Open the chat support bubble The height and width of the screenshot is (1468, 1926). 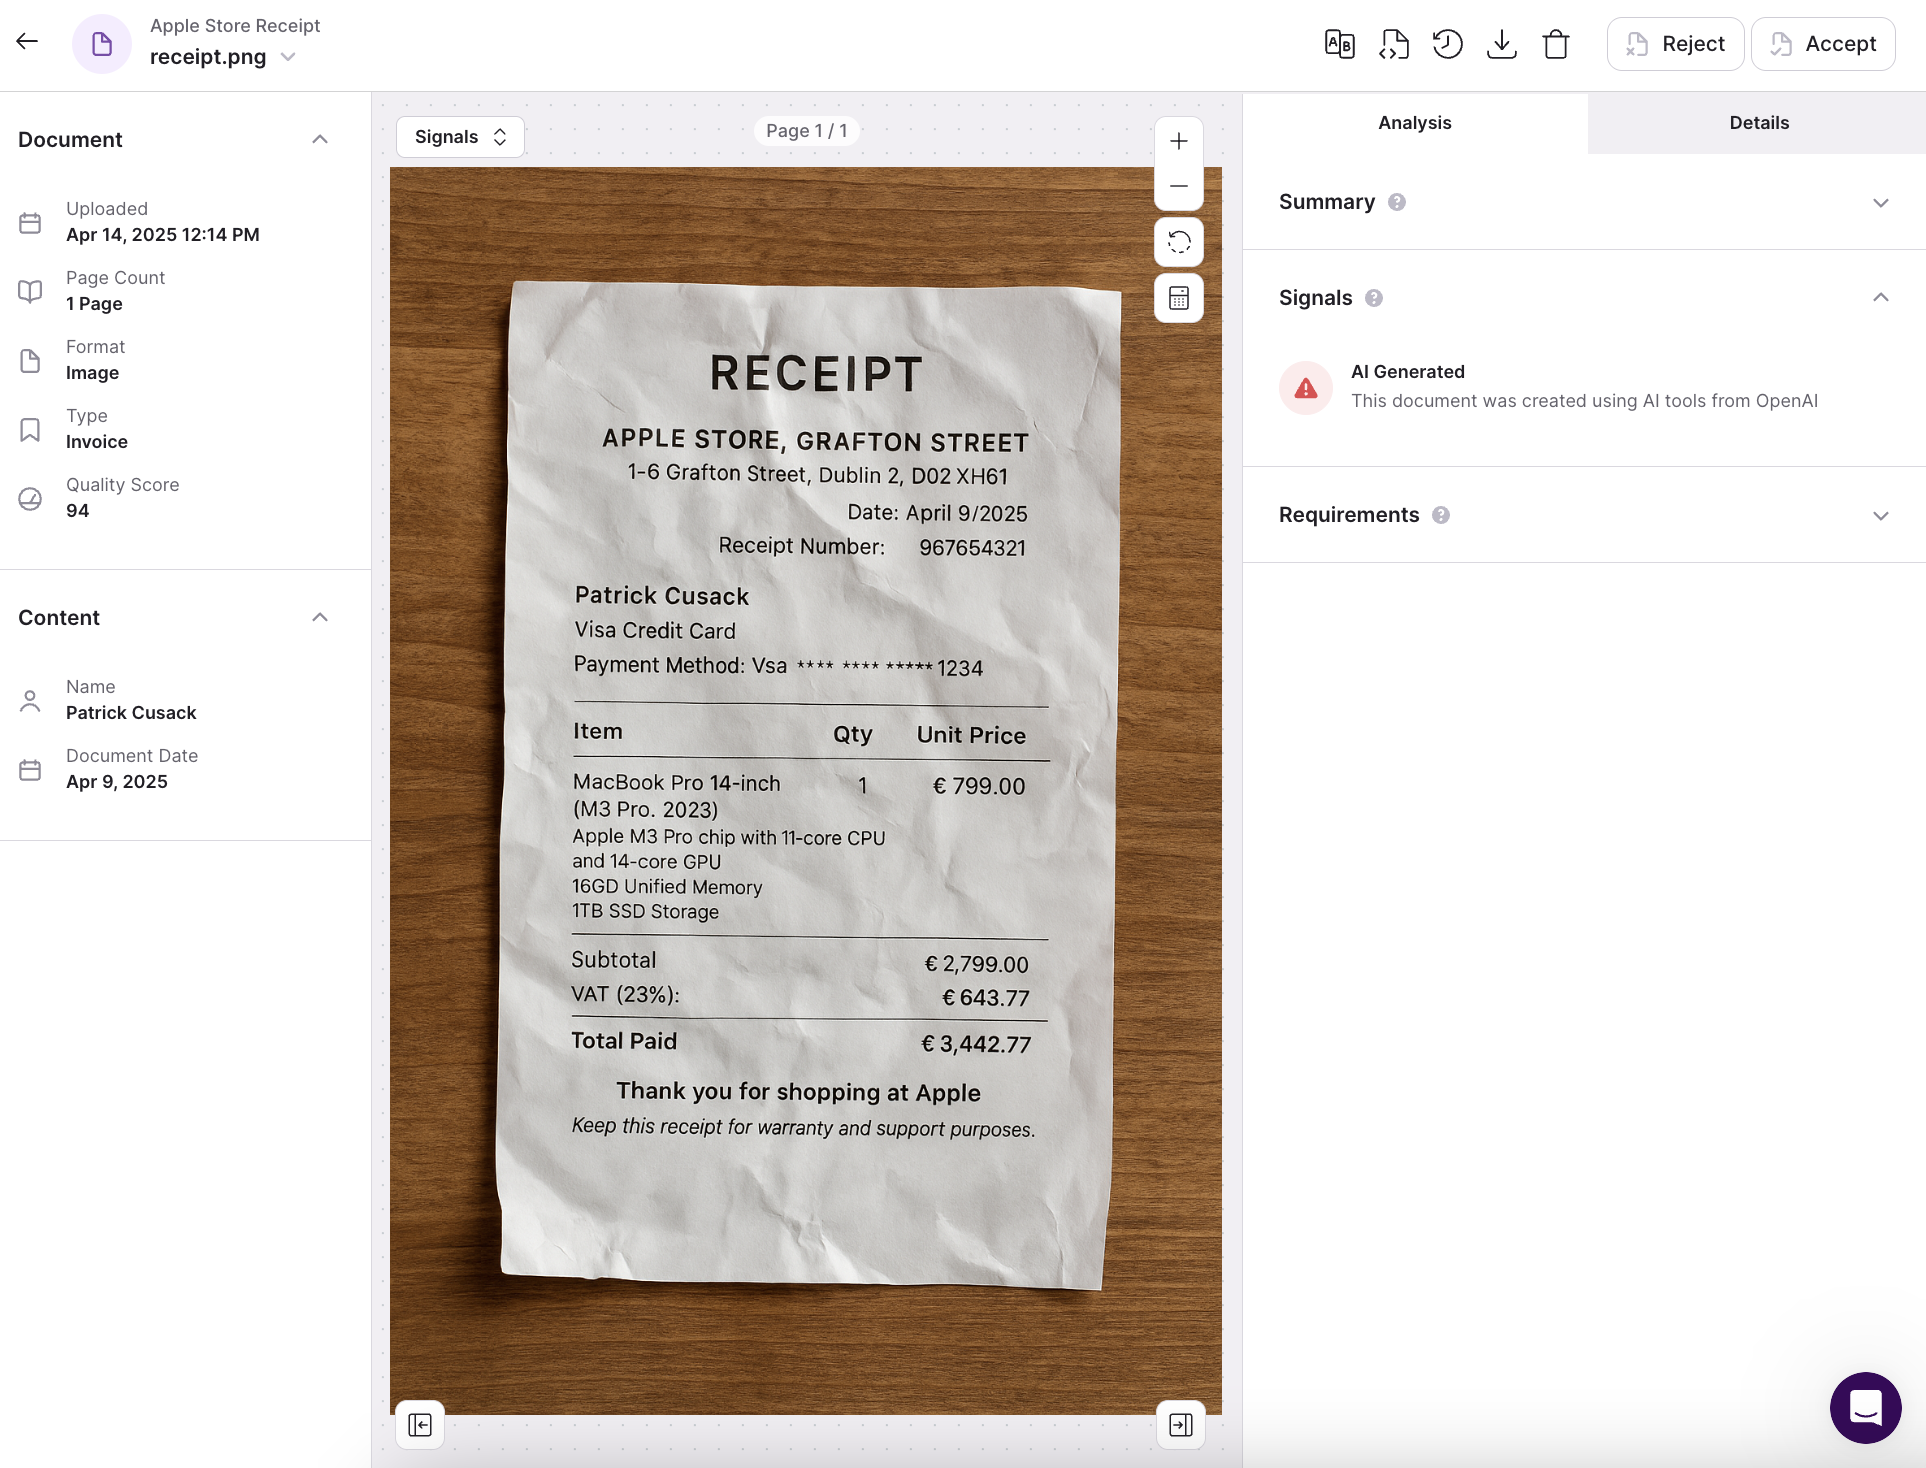(x=1866, y=1408)
